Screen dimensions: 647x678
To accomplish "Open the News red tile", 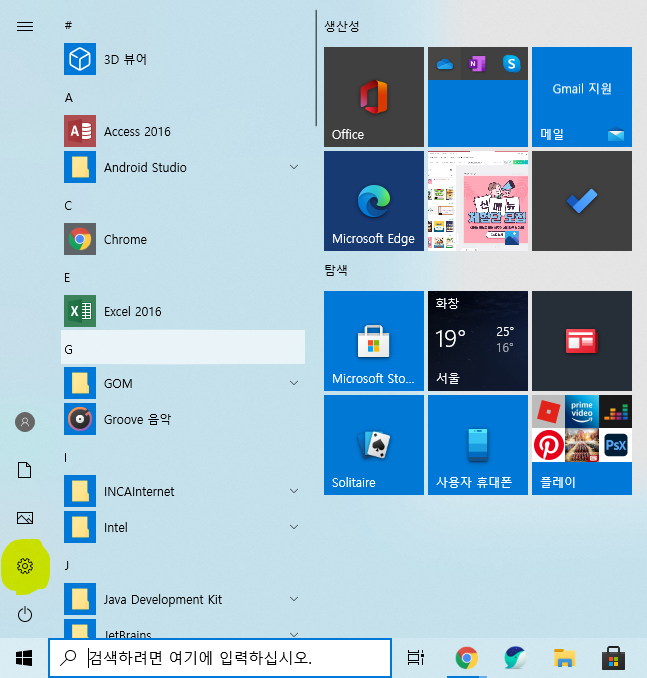I will tap(582, 341).
